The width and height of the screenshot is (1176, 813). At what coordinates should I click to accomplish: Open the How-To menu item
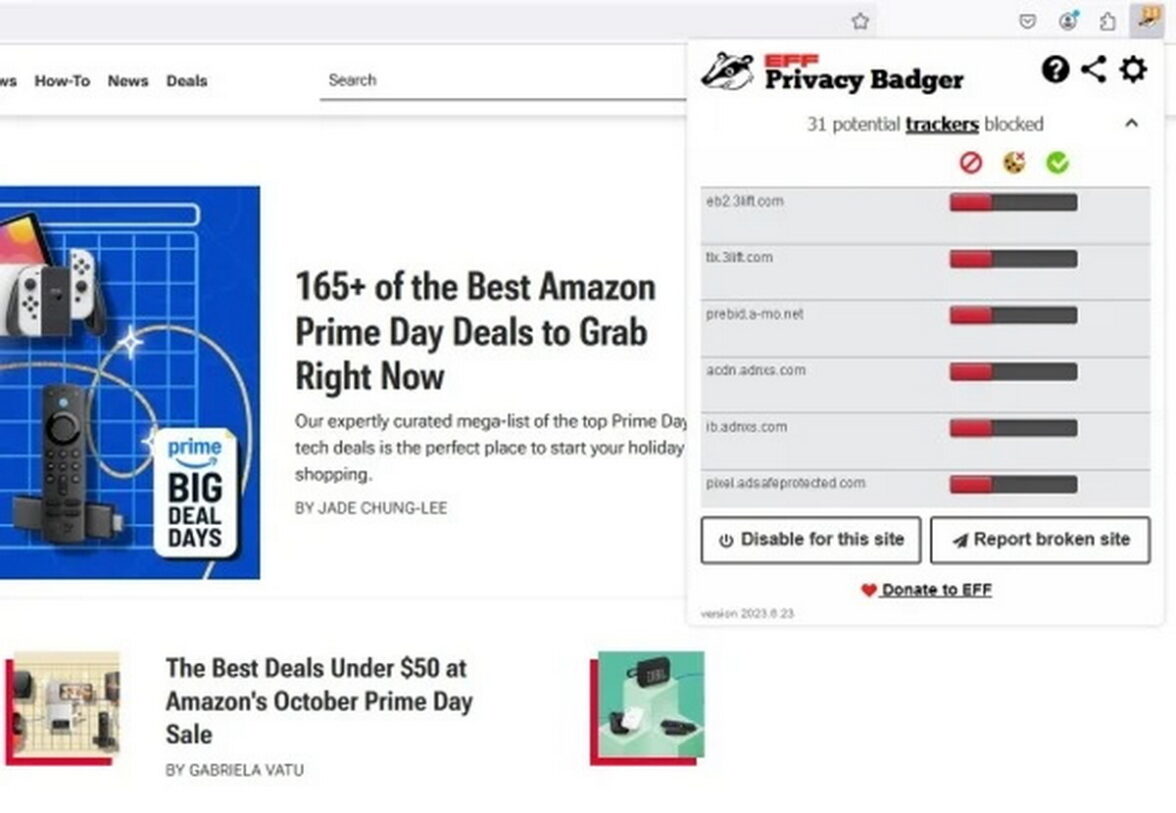coord(62,81)
